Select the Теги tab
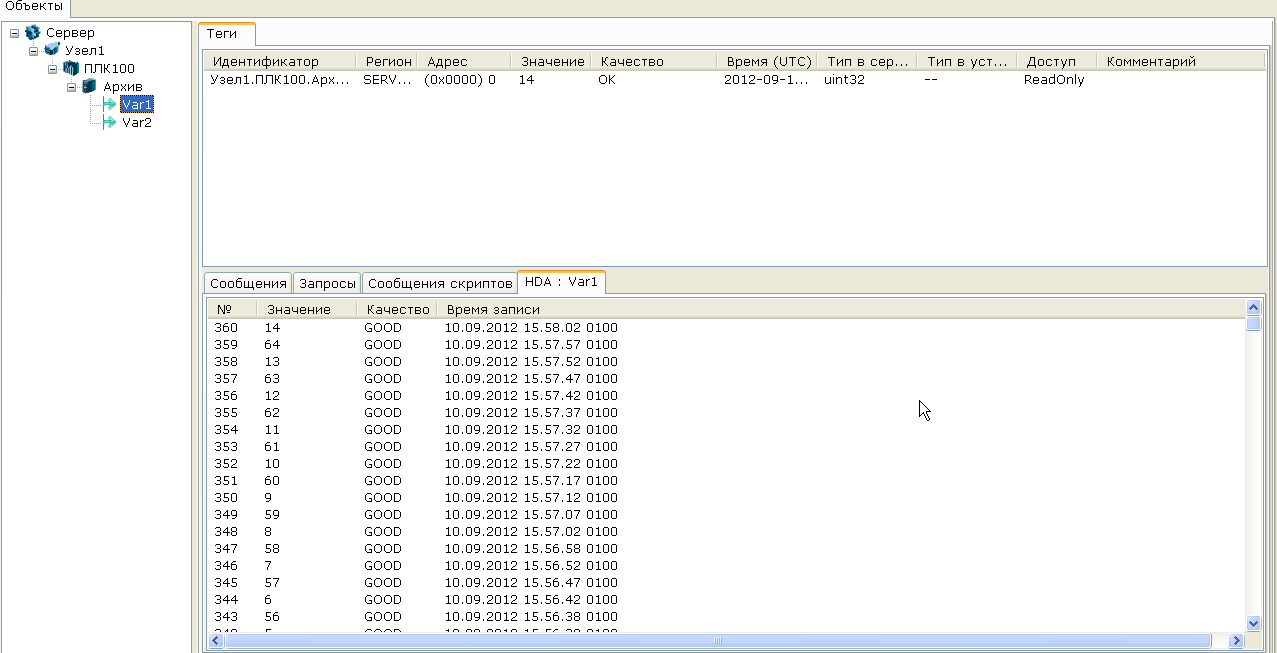 [222, 34]
